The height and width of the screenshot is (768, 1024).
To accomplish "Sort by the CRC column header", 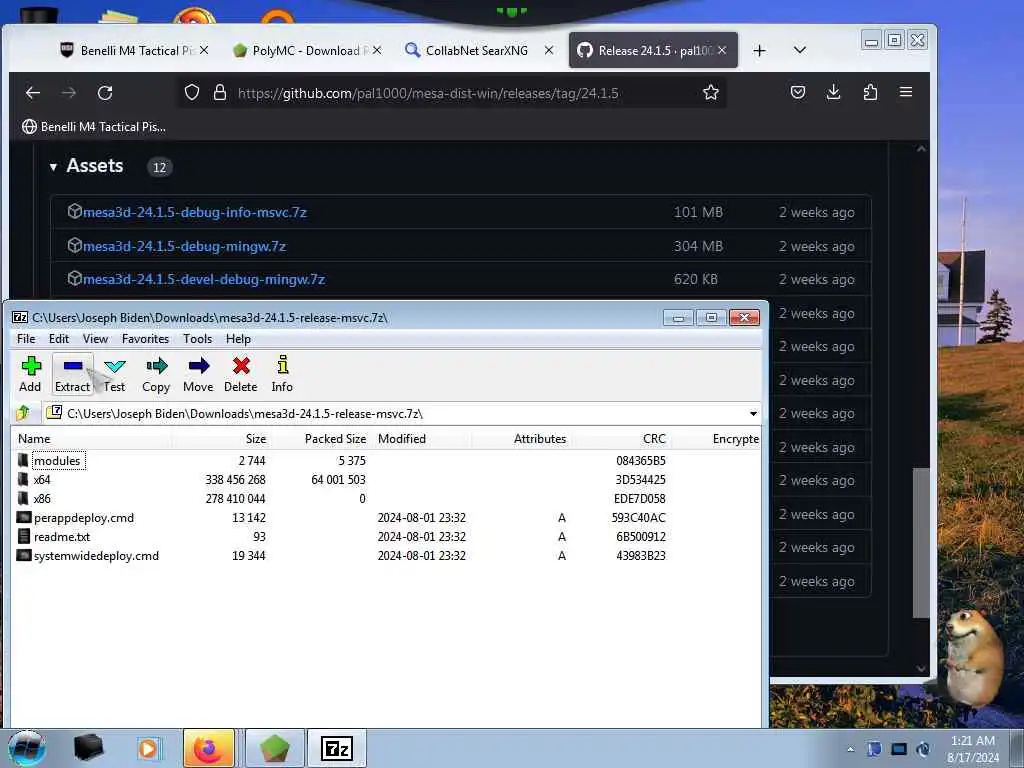I will [x=620, y=439].
